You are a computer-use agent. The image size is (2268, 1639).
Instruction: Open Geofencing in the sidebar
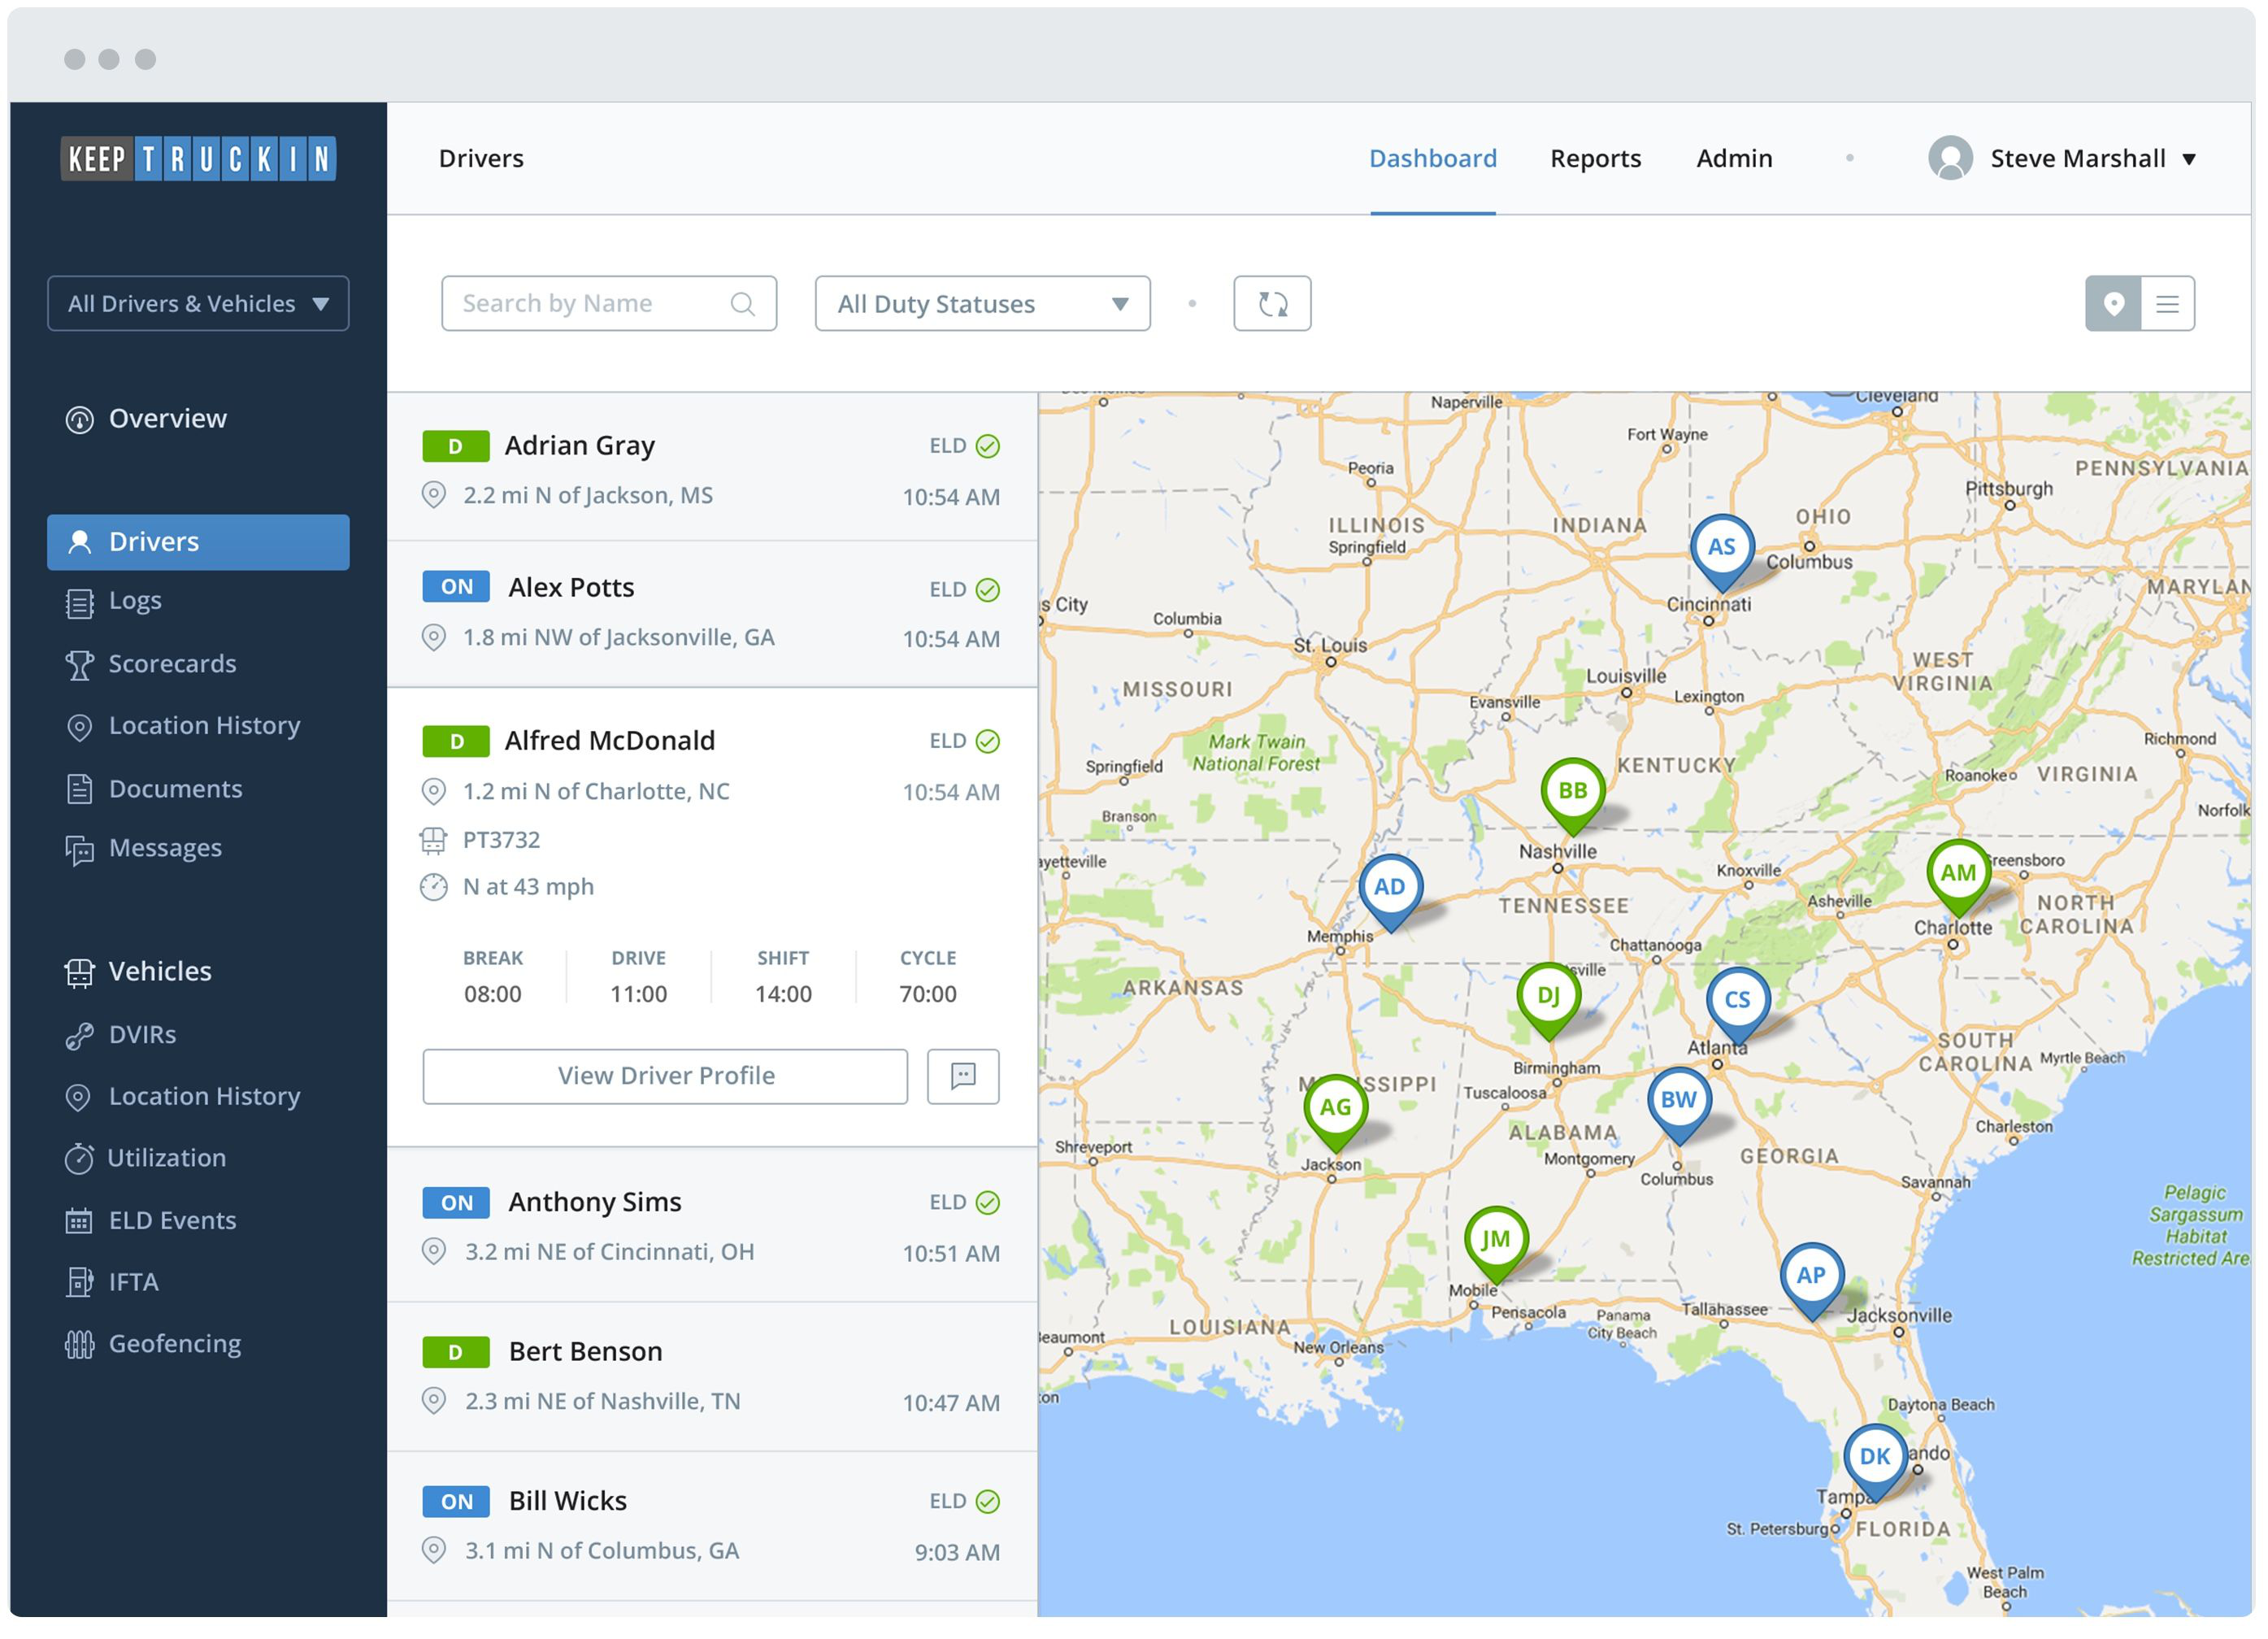coord(174,1343)
